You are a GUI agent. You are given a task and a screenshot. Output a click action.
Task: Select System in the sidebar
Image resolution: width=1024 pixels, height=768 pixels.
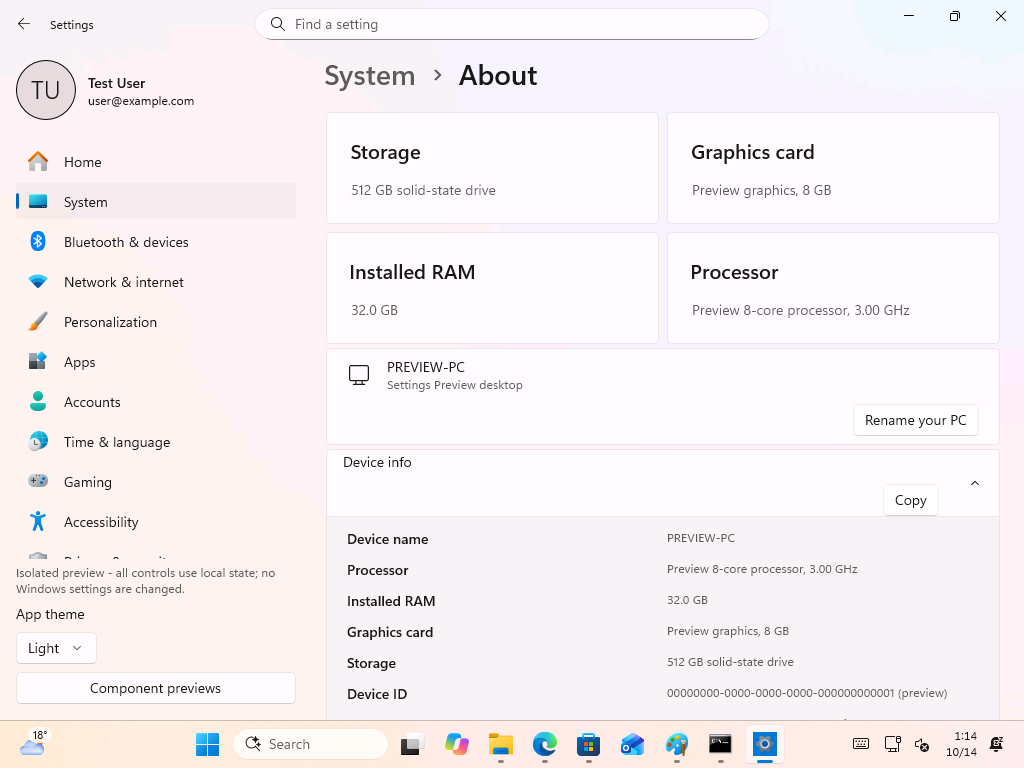click(x=155, y=202)
